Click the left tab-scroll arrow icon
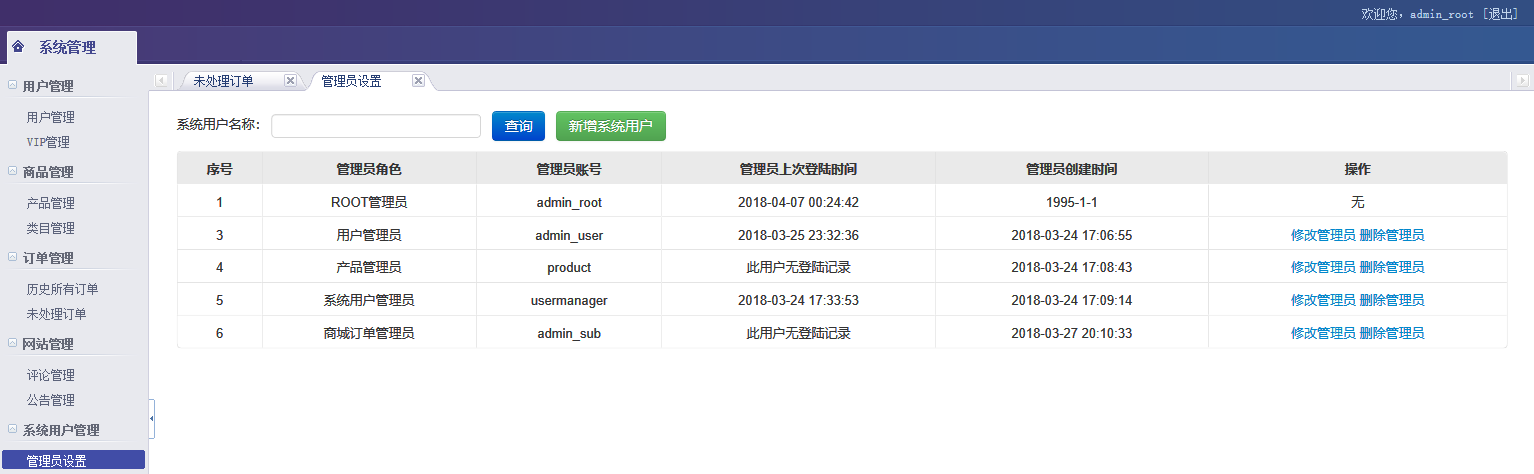Viewport: 1534px width, 474px height. click(x=161, y=81)
